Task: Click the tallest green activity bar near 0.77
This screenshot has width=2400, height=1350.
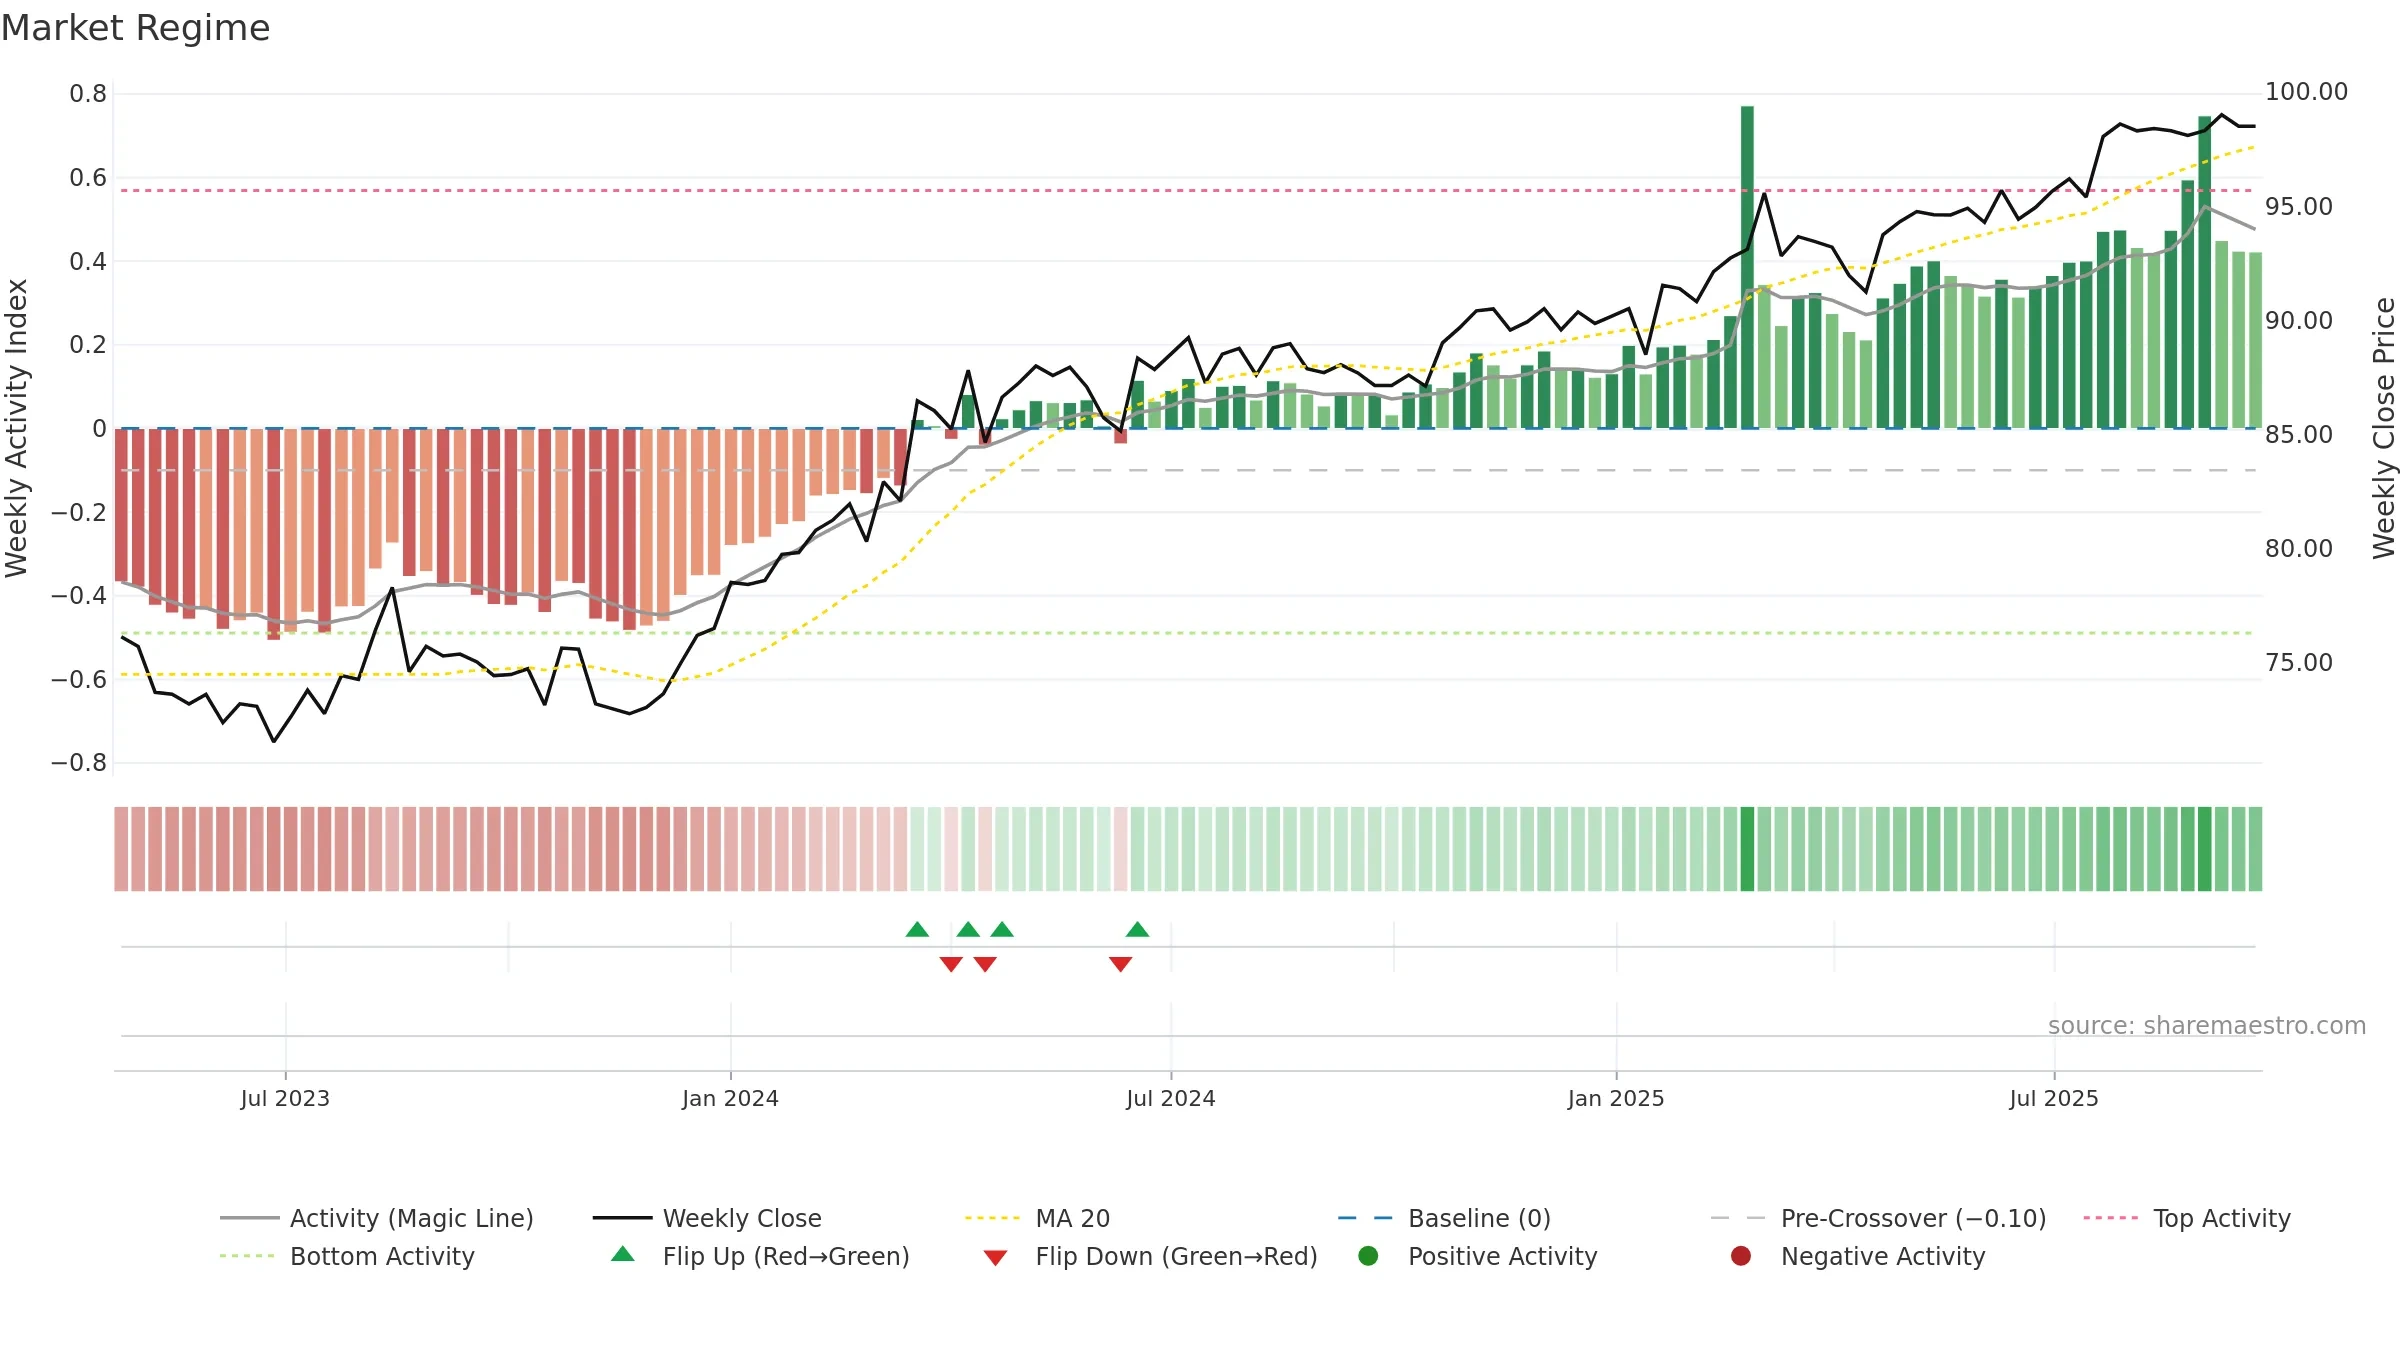Action: (x=1747, y=267)
